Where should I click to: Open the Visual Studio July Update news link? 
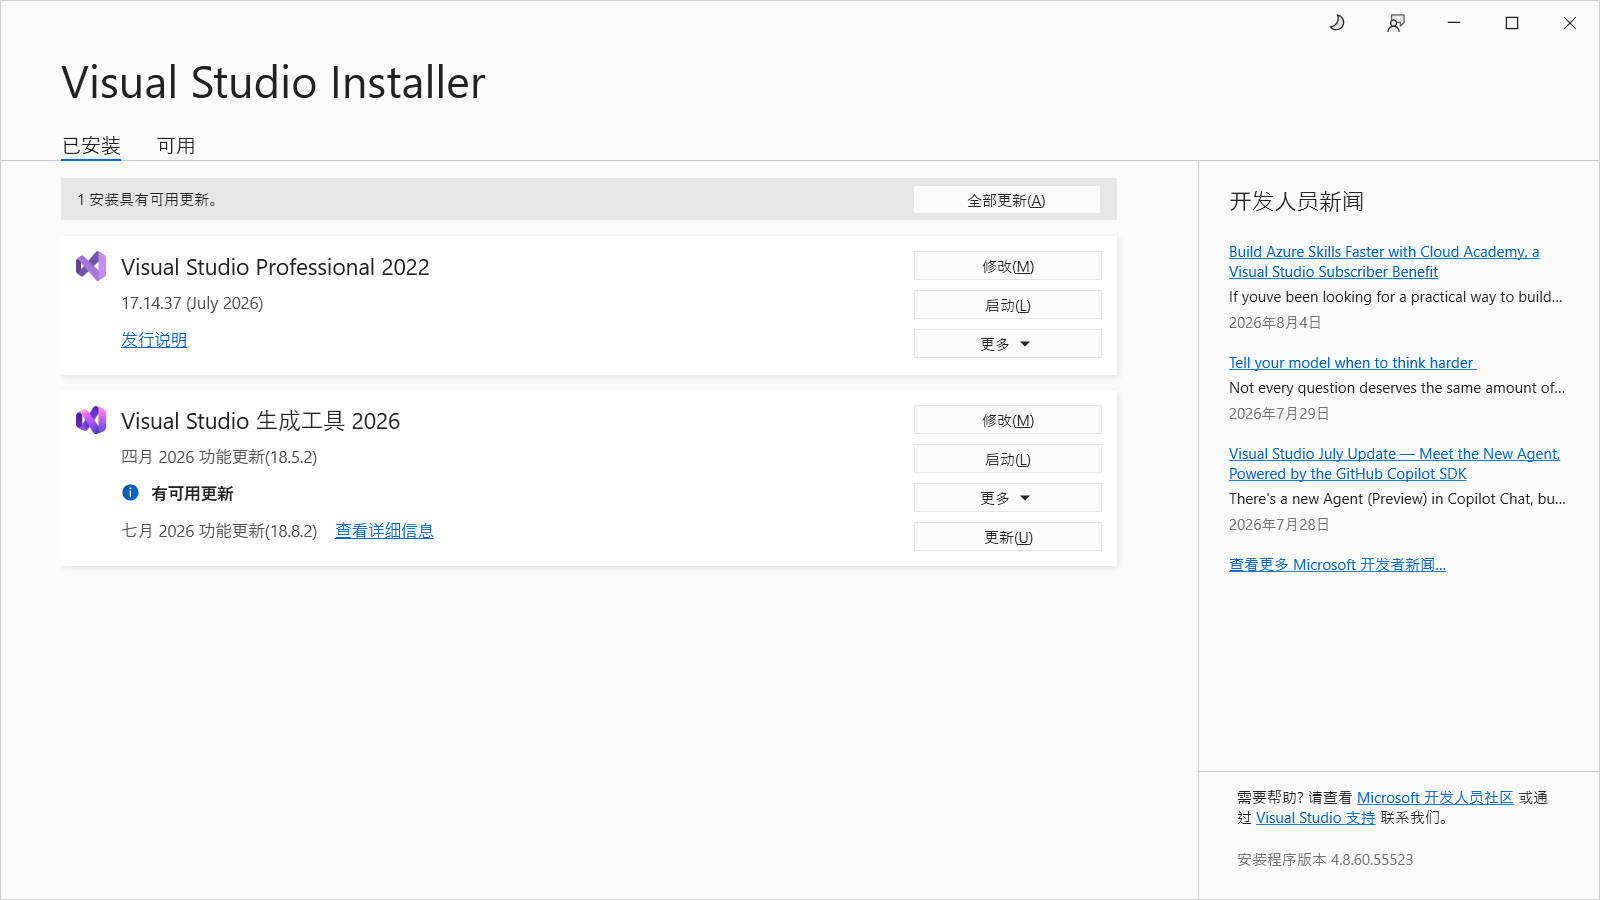coord(1394,464)
